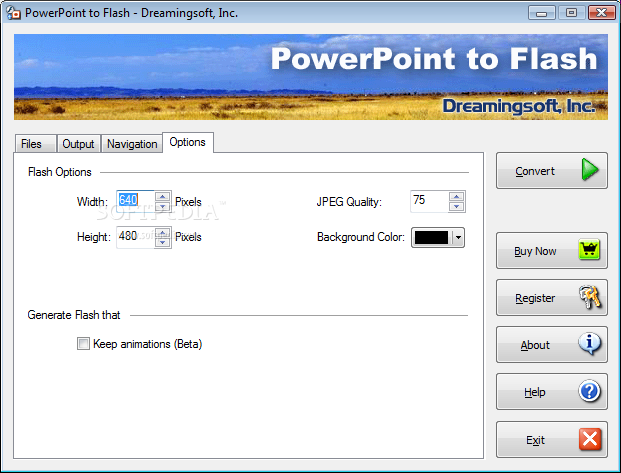Click the blue question mark Help icon
This screenshot has width=621, height=473.
[589, 391]
